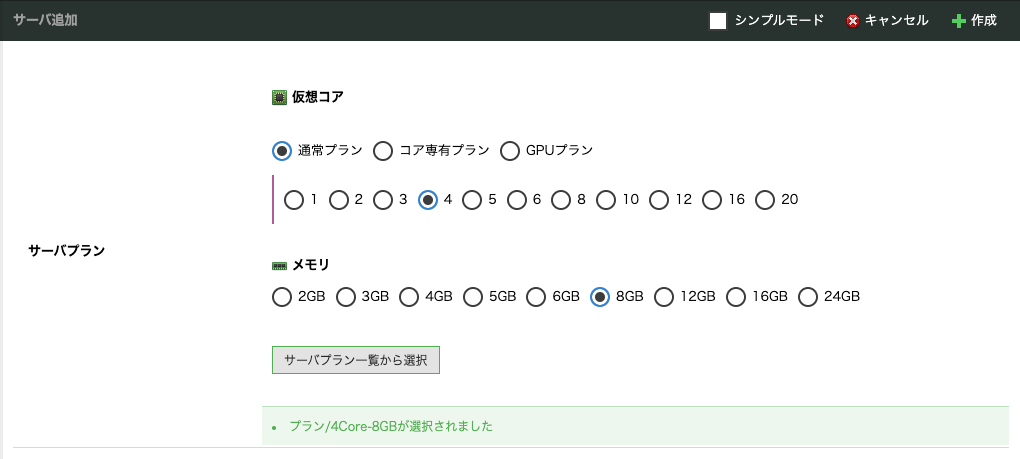Screen dimensions: 1020x459
Task: Choose the 通常プラン radio button
Action: 282,151
